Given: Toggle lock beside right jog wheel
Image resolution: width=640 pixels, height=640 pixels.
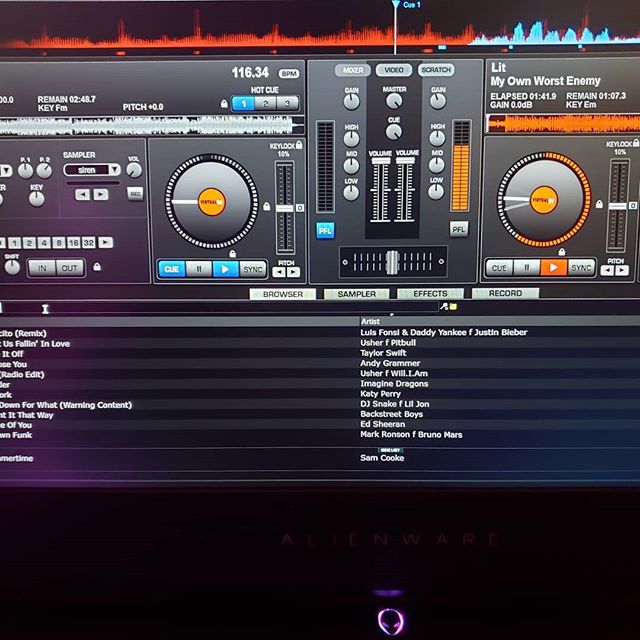Looking at the screenshot, I should [x=599, y=204].
